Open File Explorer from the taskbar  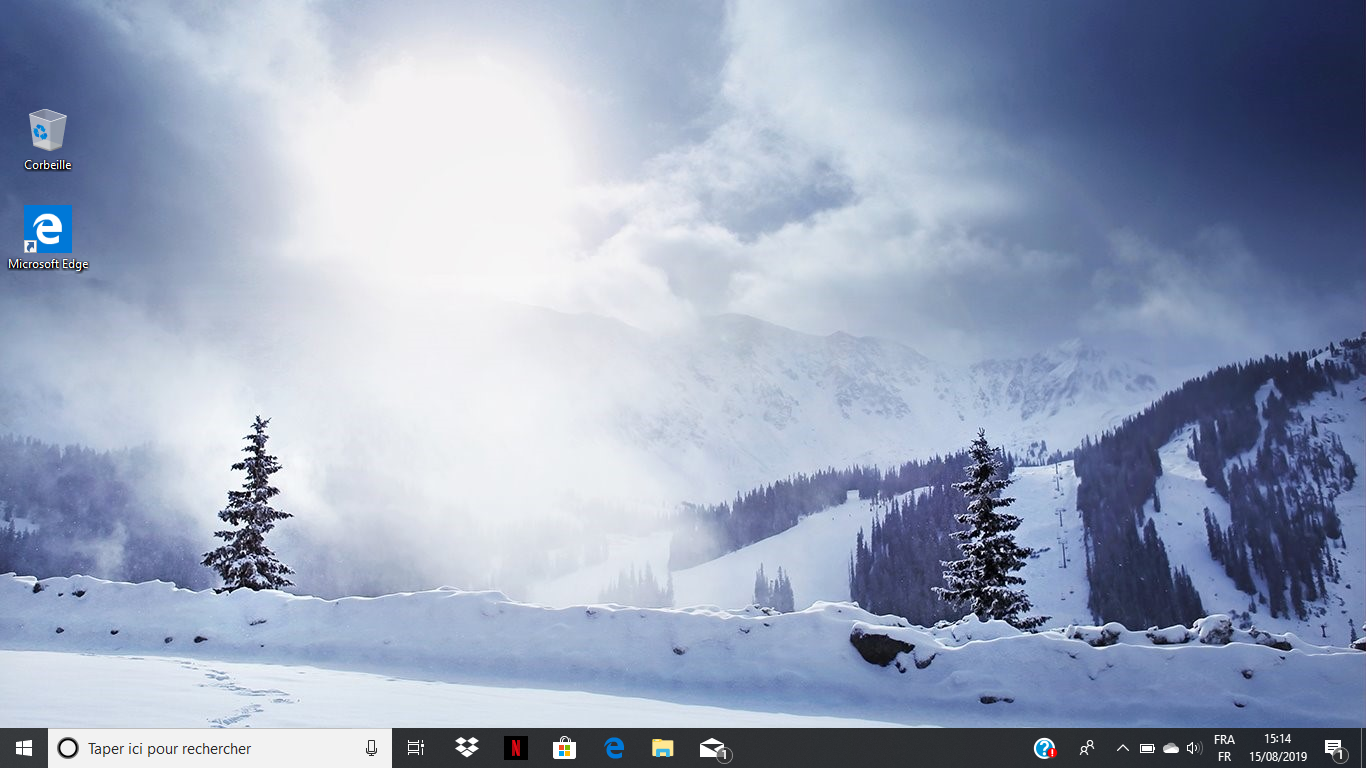tap(662, 748)
